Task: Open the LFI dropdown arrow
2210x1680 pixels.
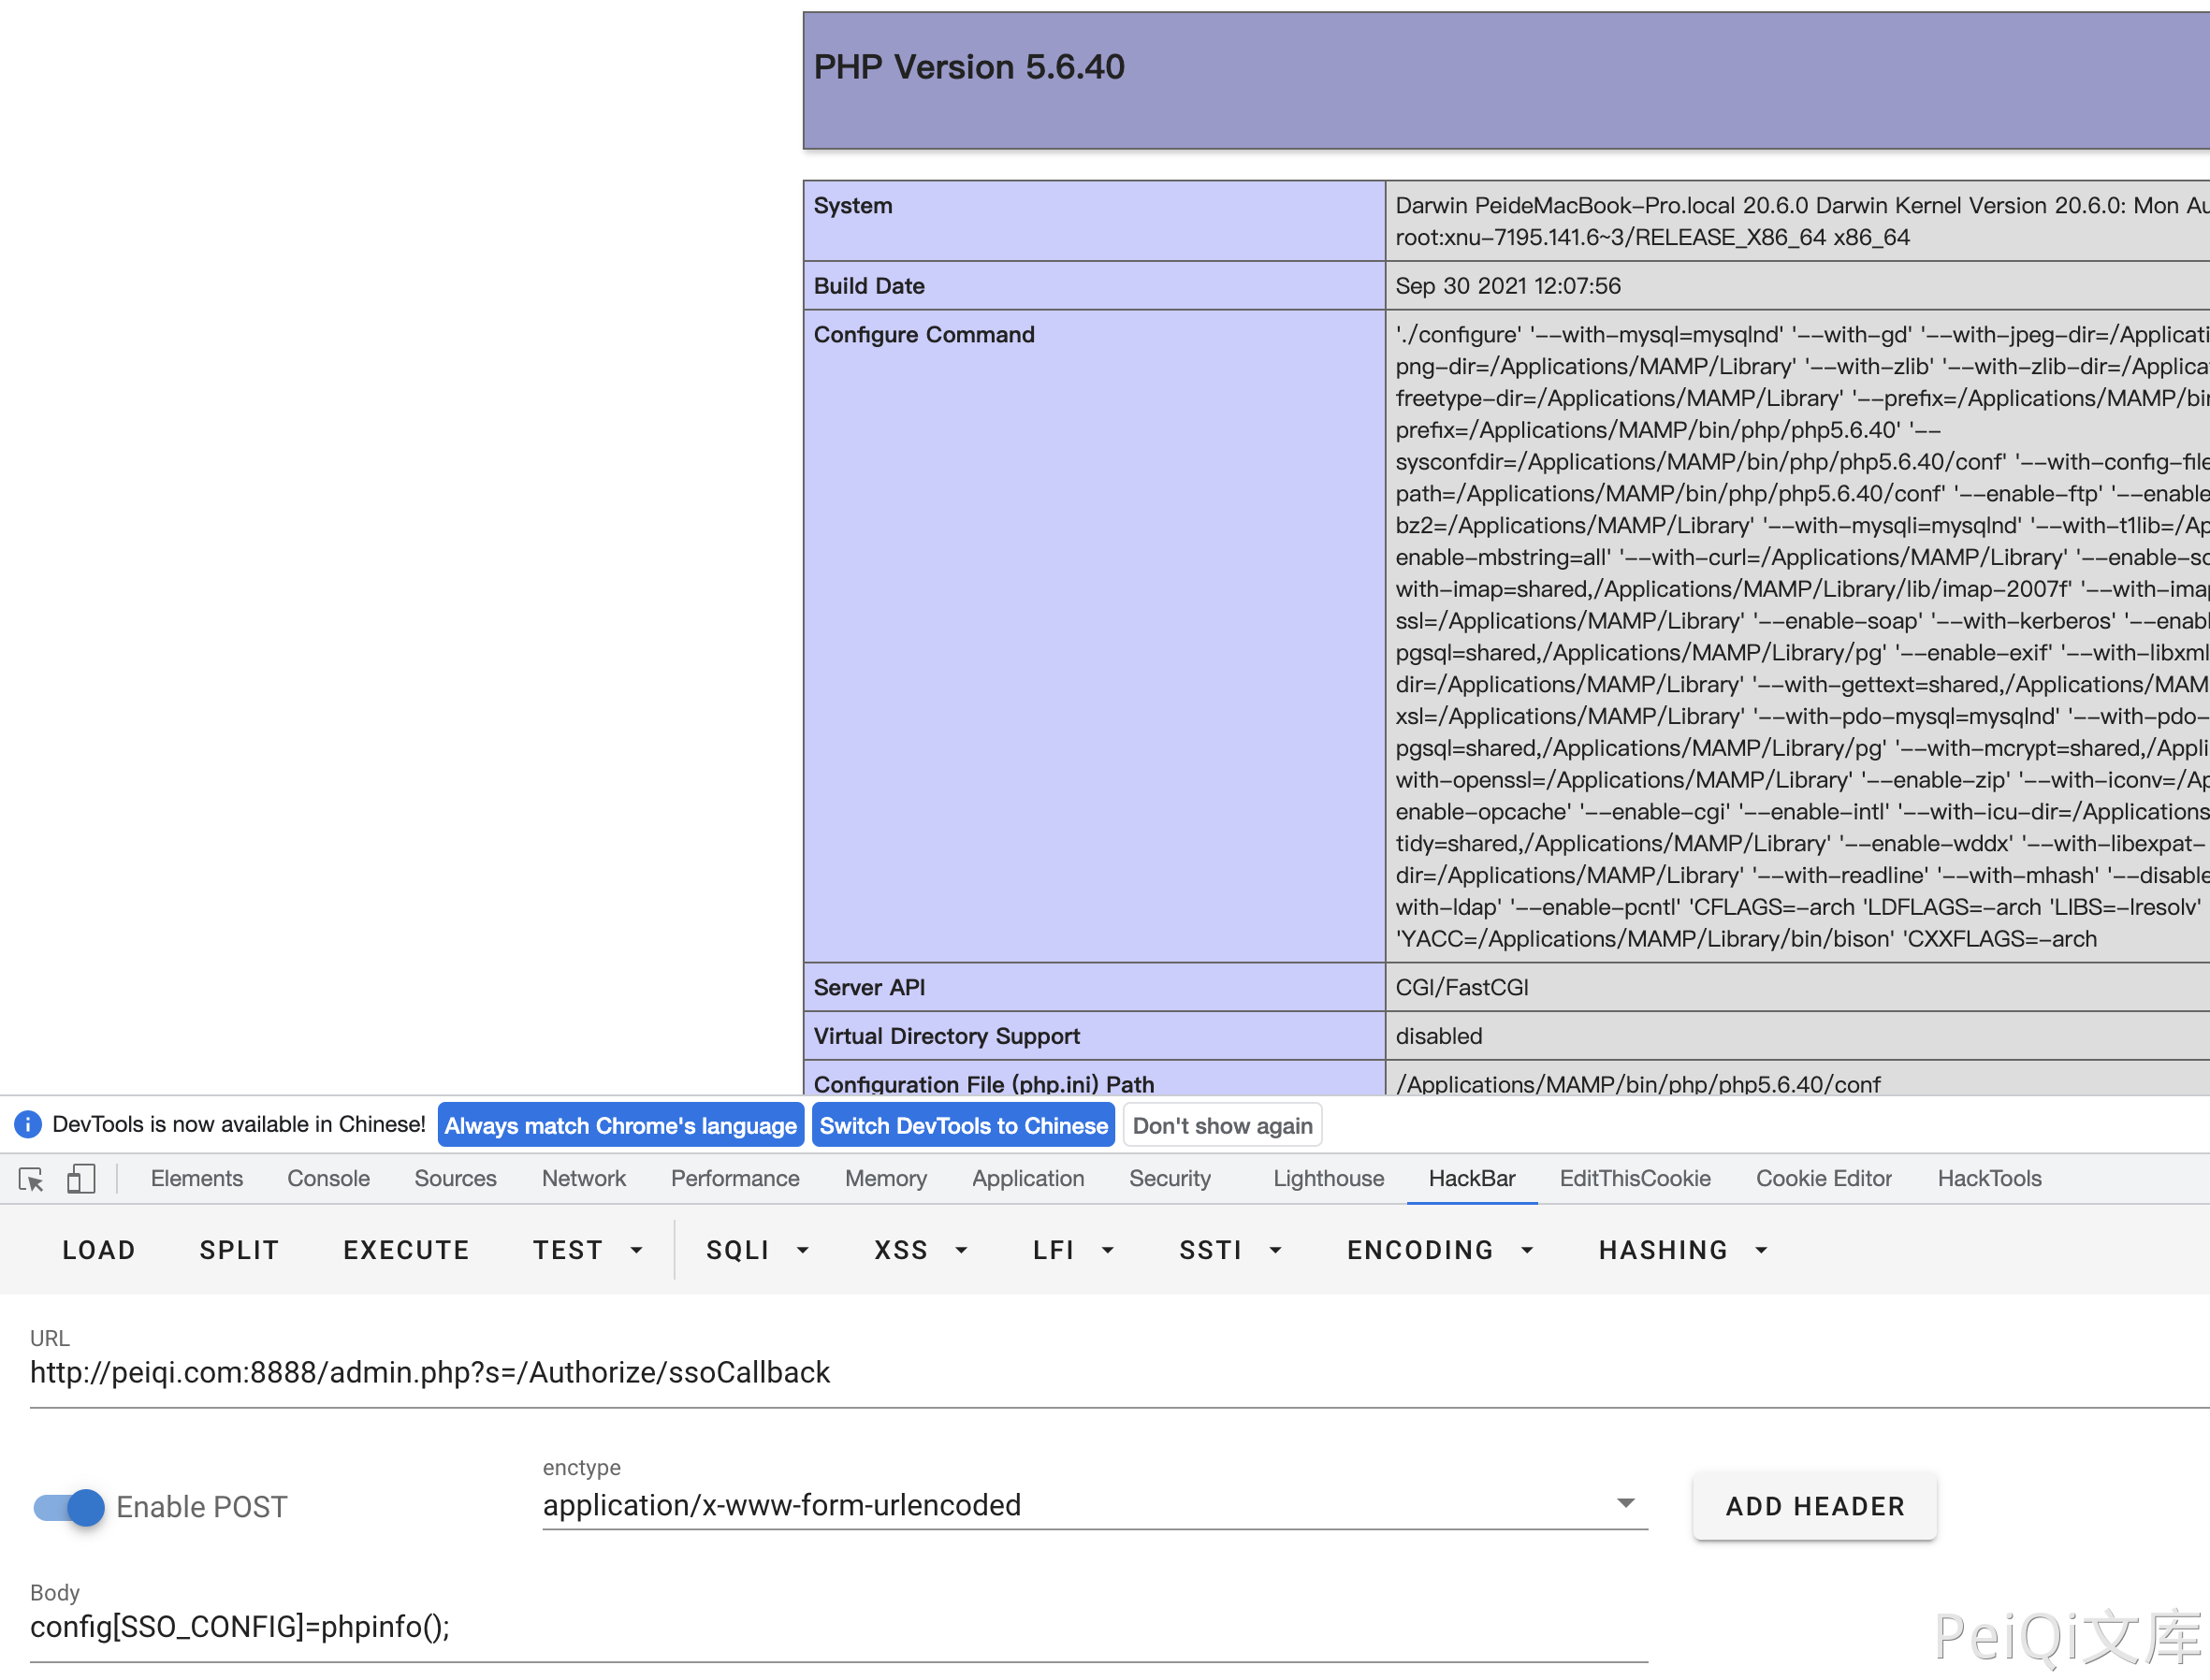Action: coord(1107,1250)
